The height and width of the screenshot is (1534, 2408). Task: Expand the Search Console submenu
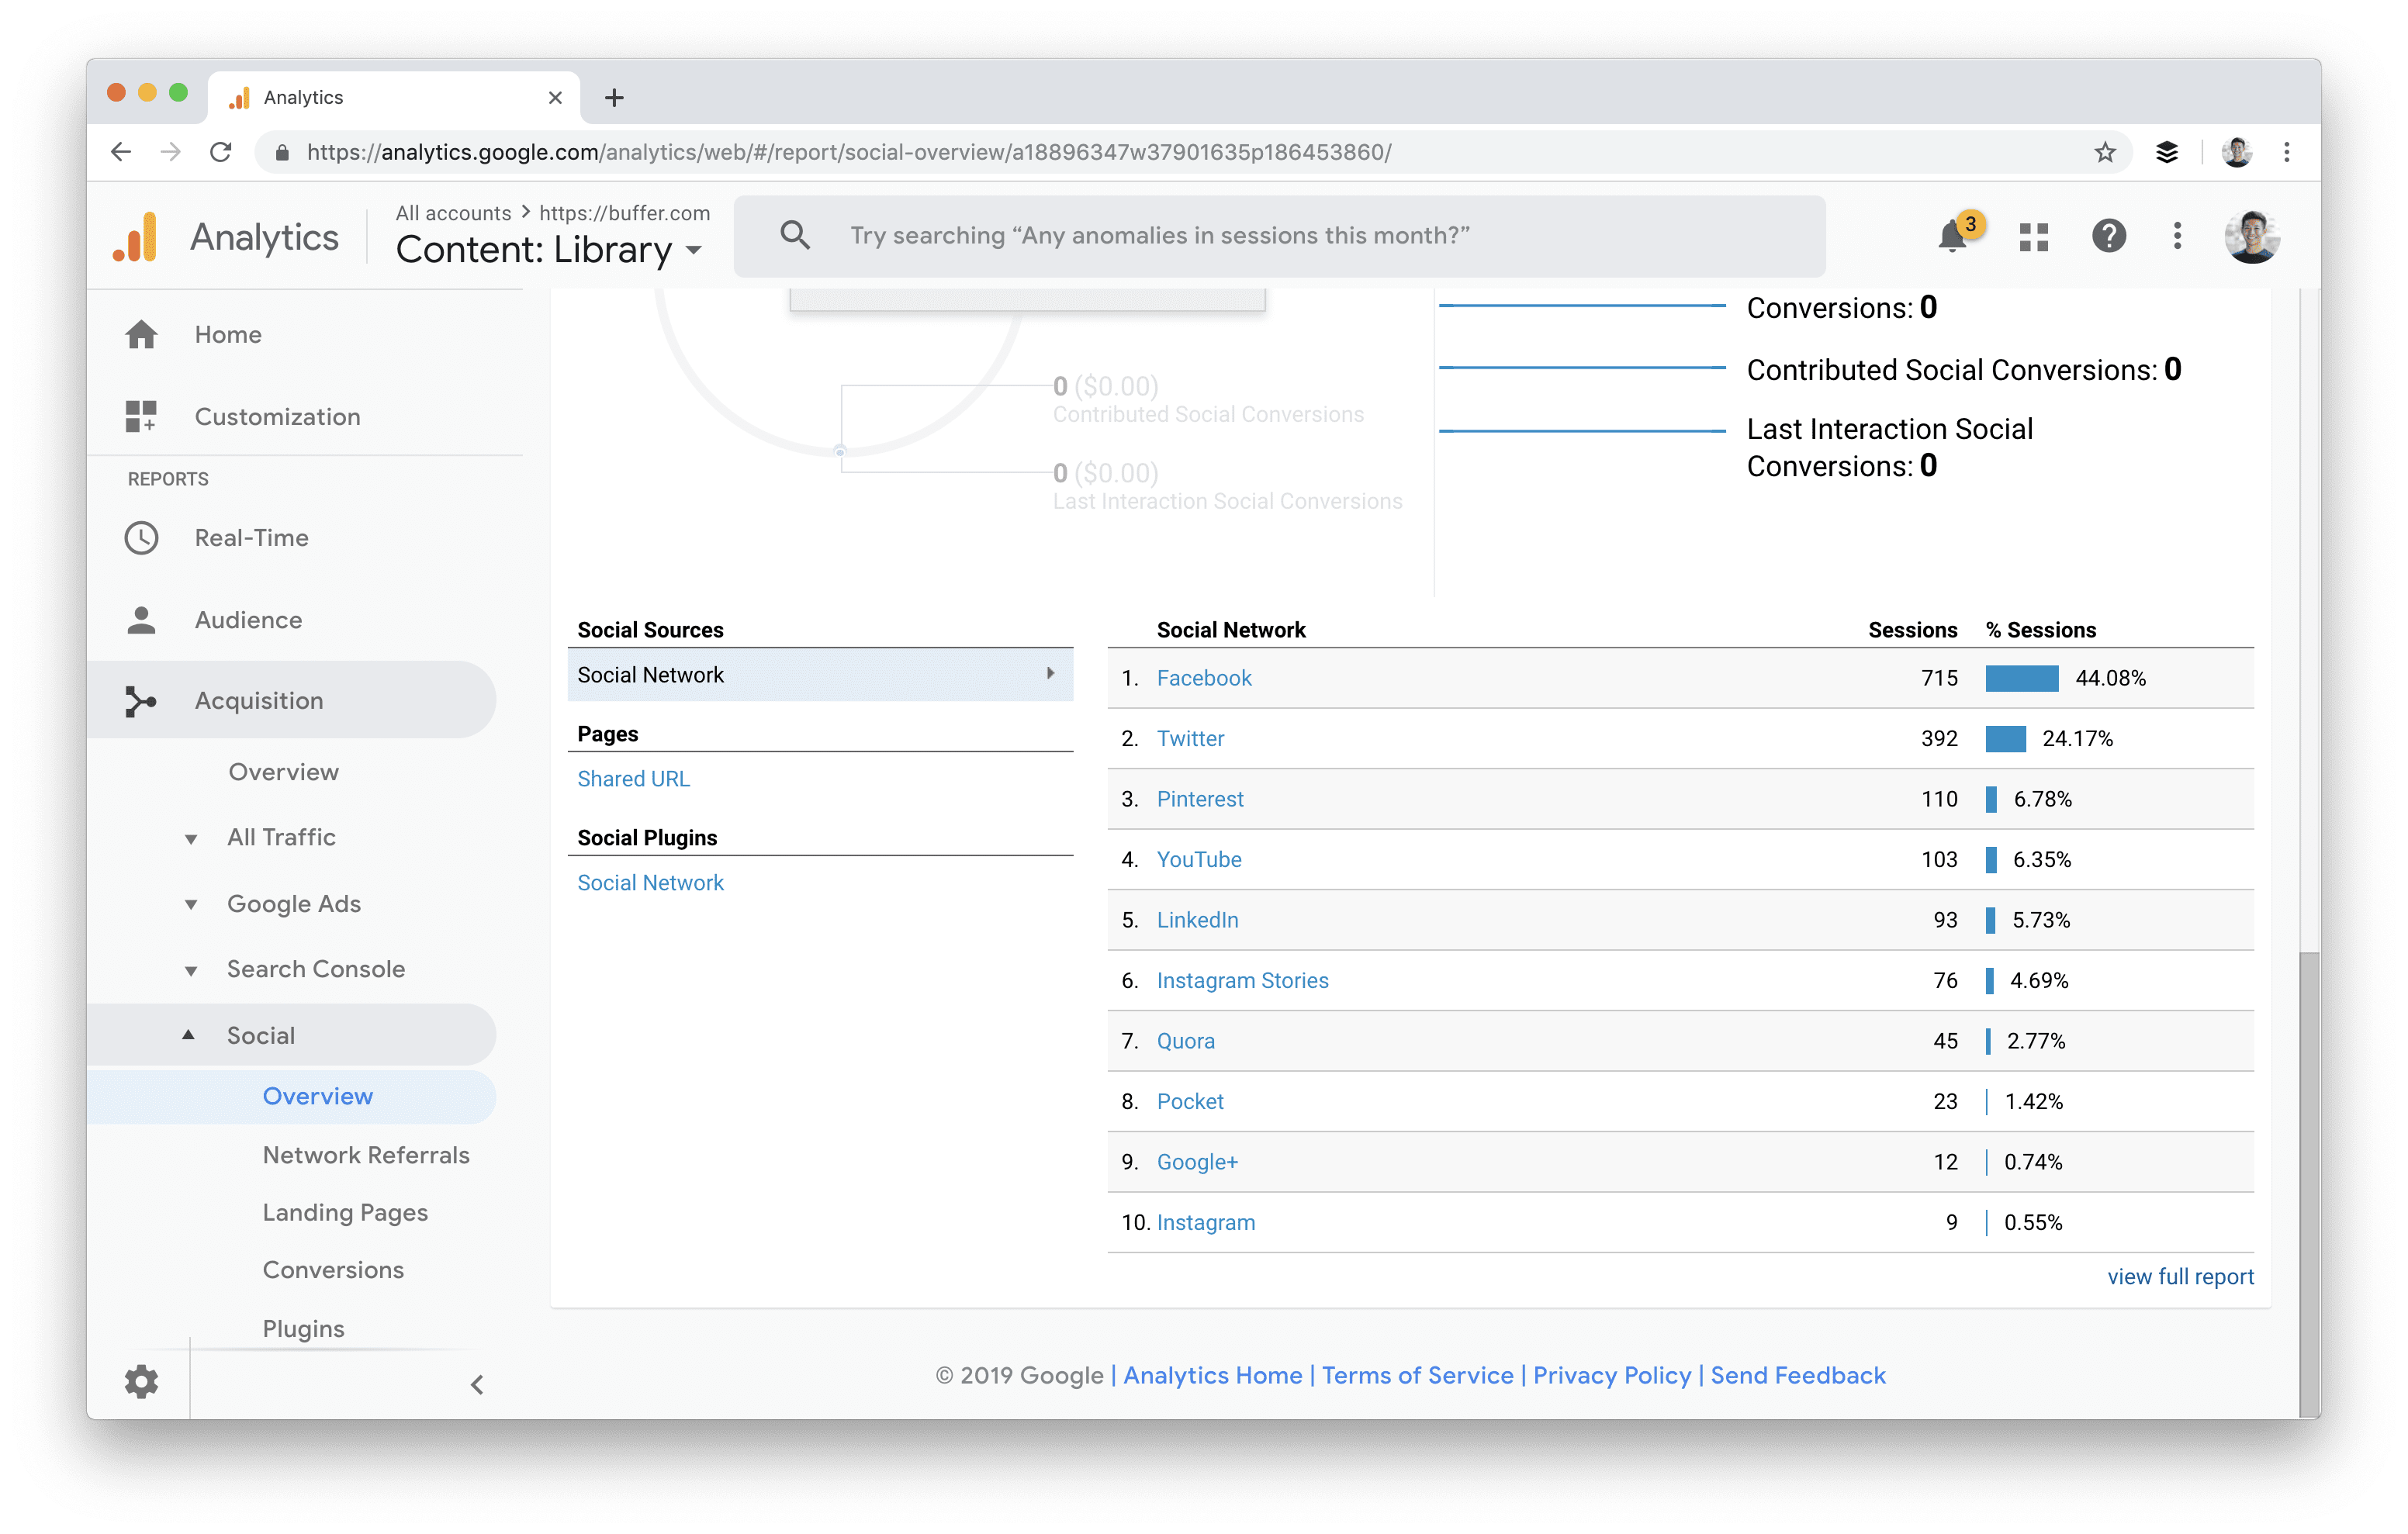point(191,970)
